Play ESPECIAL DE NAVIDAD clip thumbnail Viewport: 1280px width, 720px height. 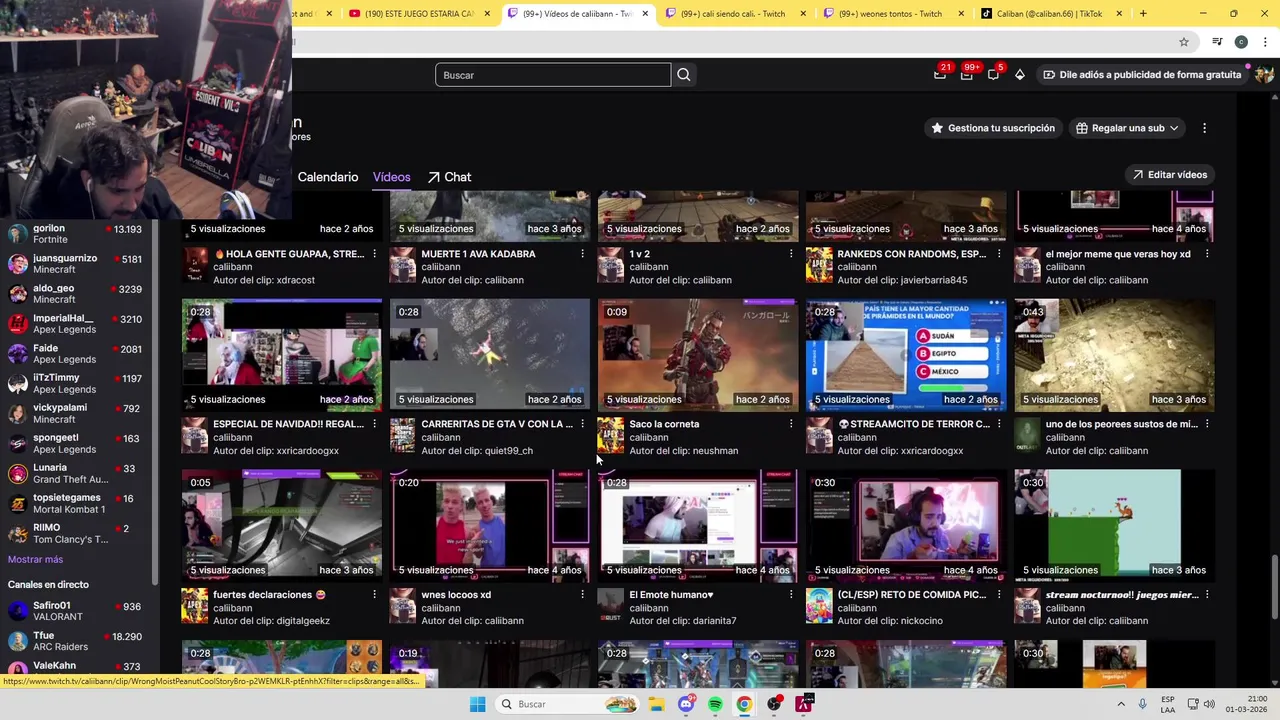(x=282, y=354)
